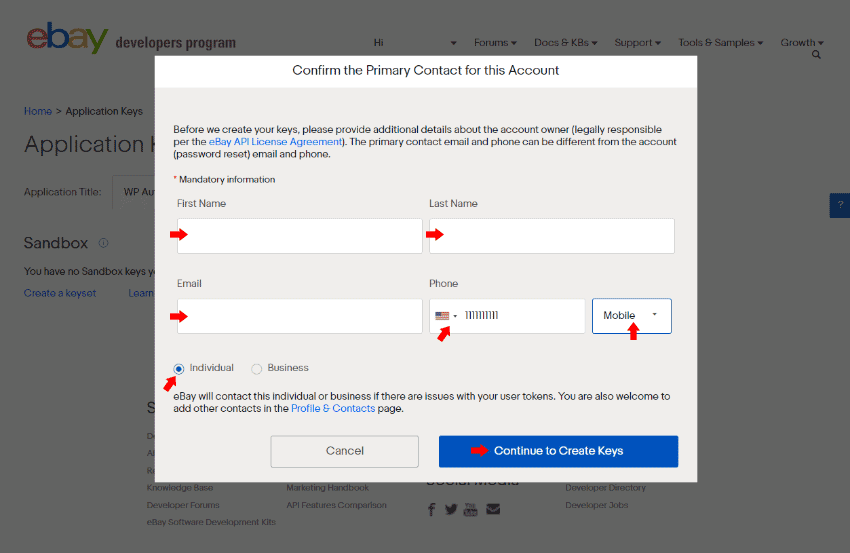Open the Tools & Samples menu

coord(720,42)
